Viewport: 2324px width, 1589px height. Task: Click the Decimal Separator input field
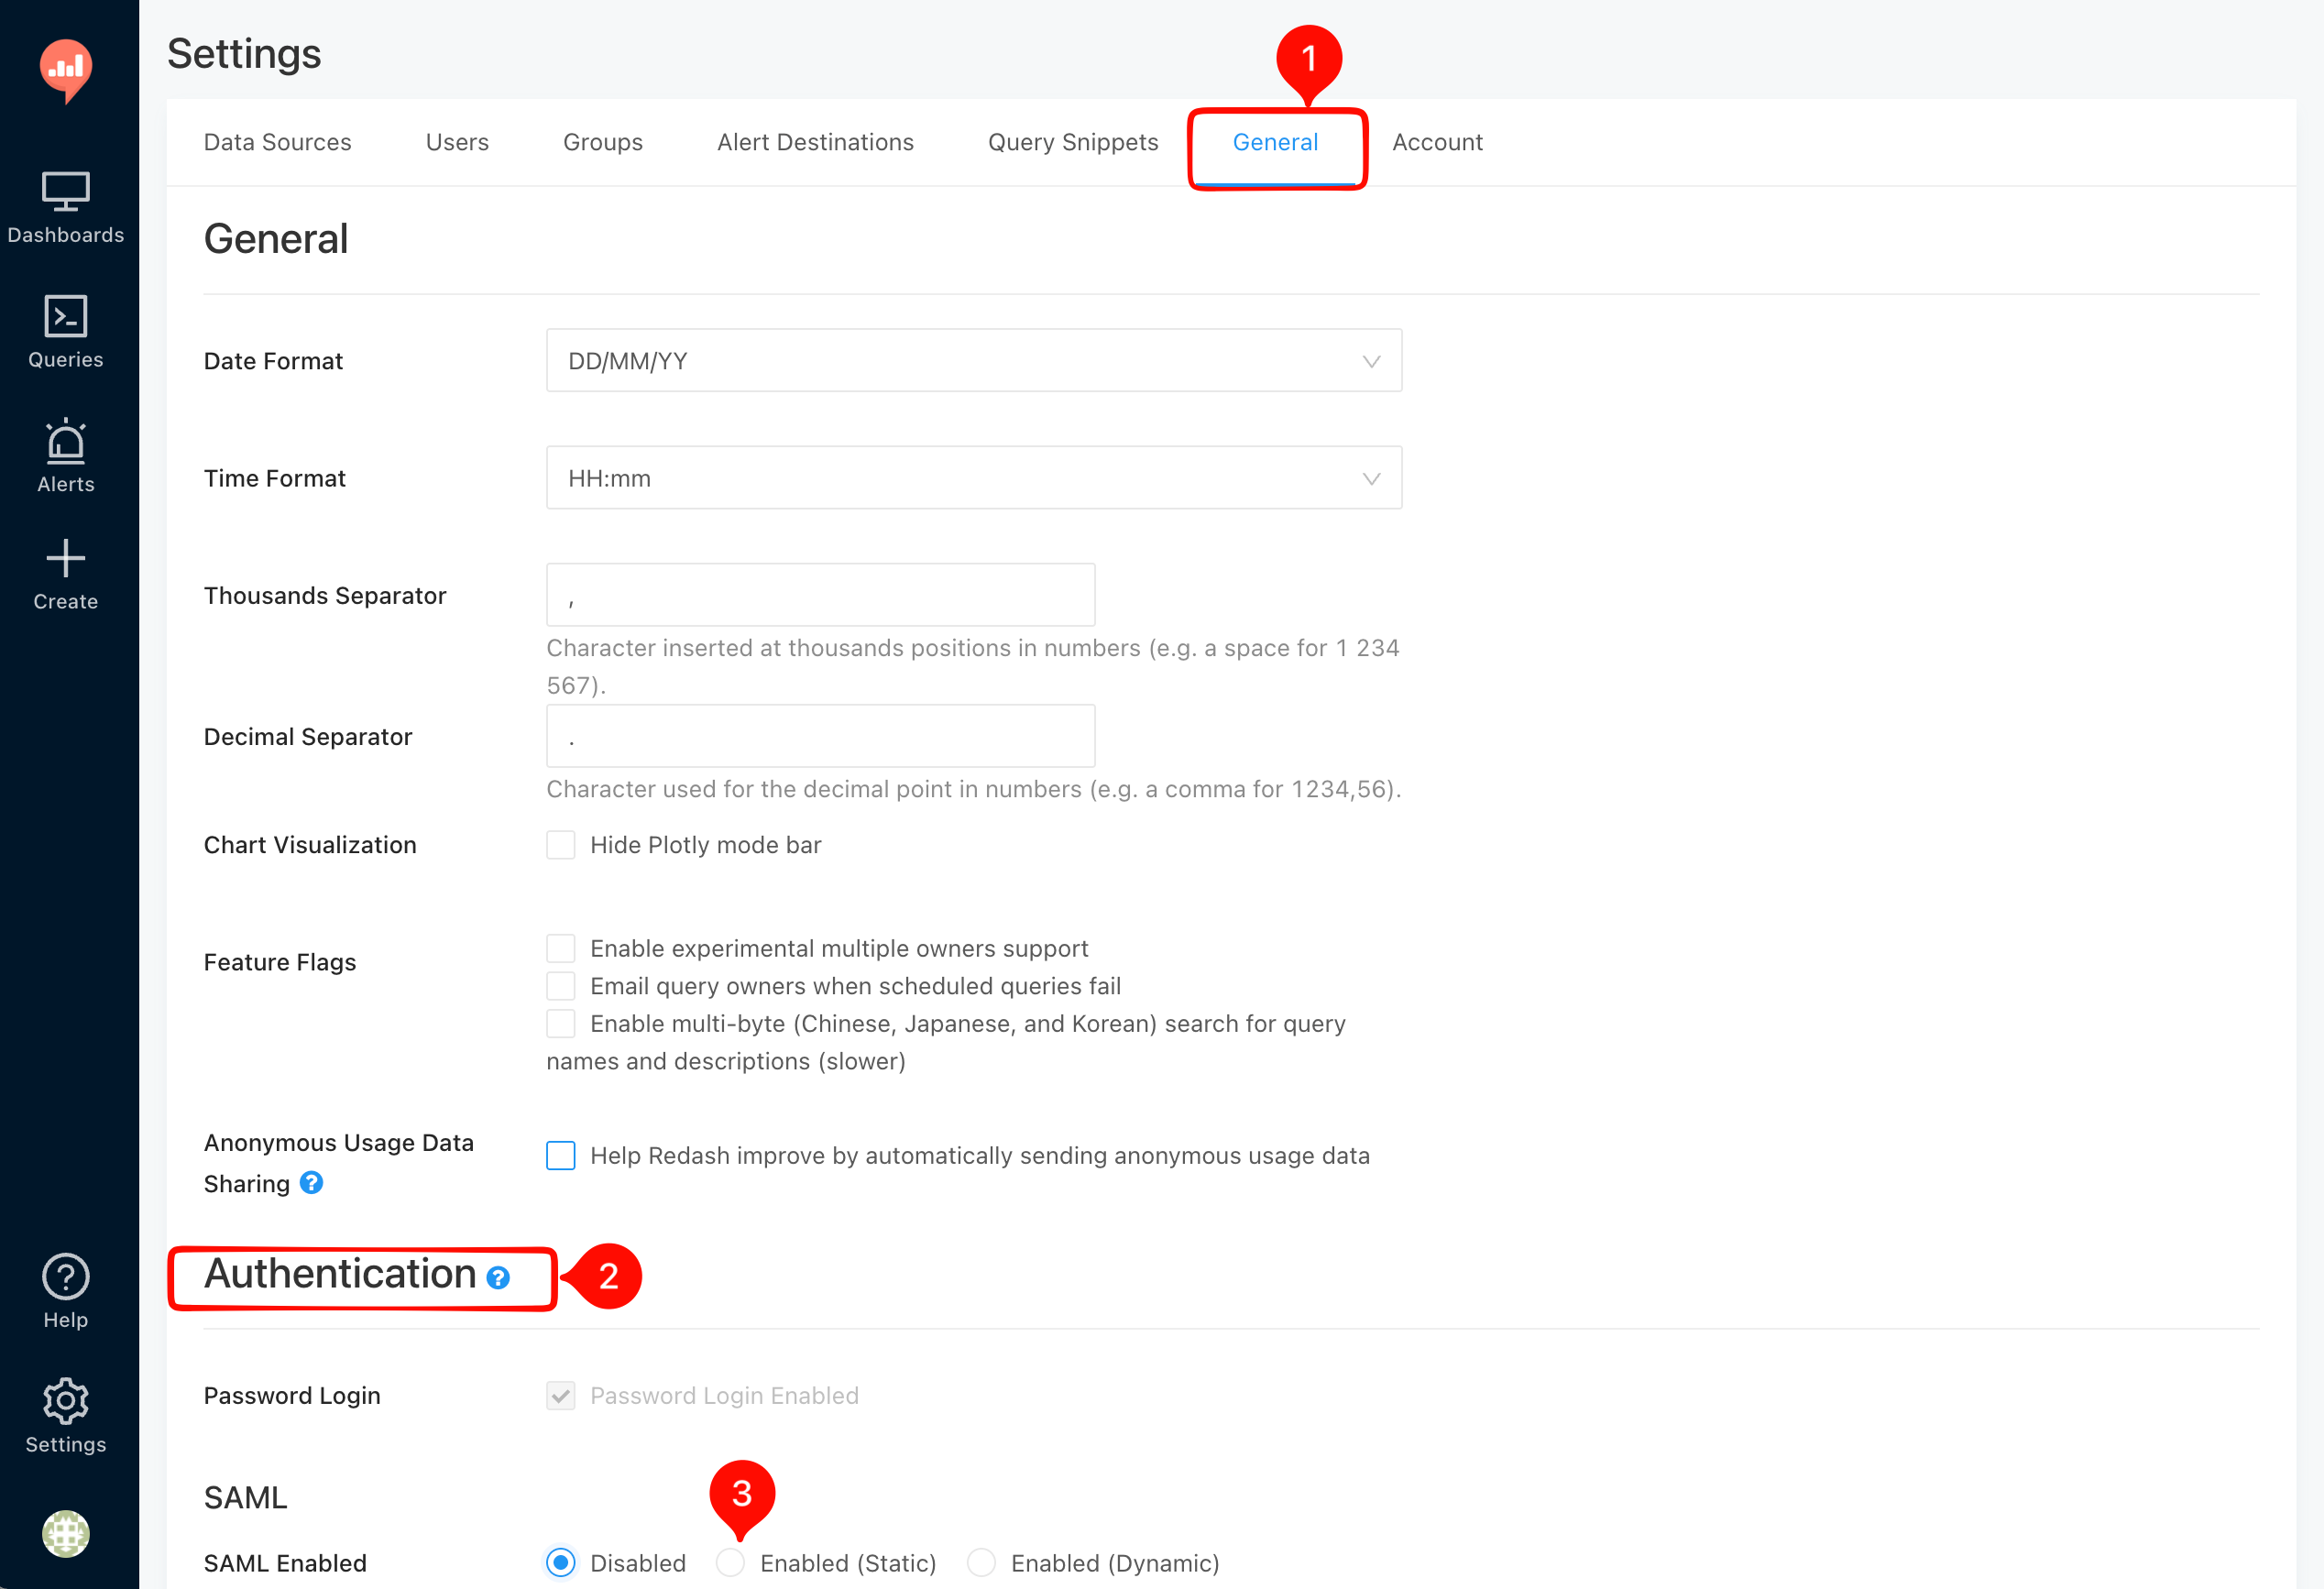pos(821,736)
